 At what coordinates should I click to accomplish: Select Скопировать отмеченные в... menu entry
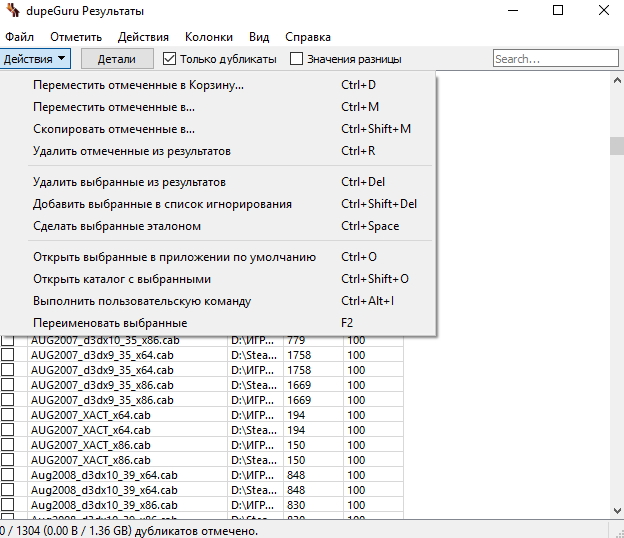[x=114, y=129]
